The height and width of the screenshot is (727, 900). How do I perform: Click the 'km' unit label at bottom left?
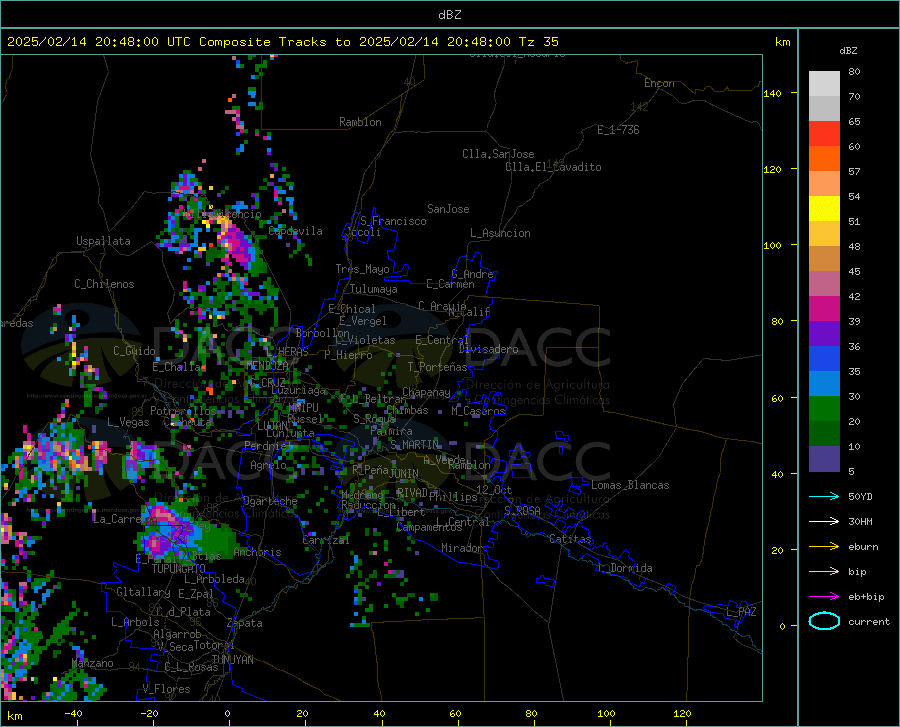(x=15, y=716)
